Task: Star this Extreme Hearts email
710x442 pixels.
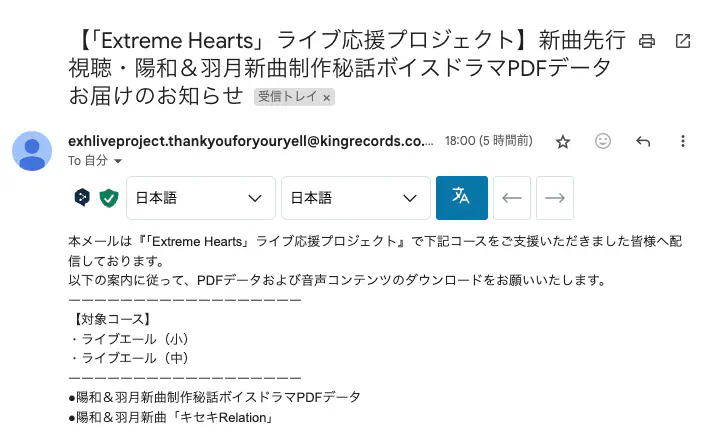Action: (563, 142)
